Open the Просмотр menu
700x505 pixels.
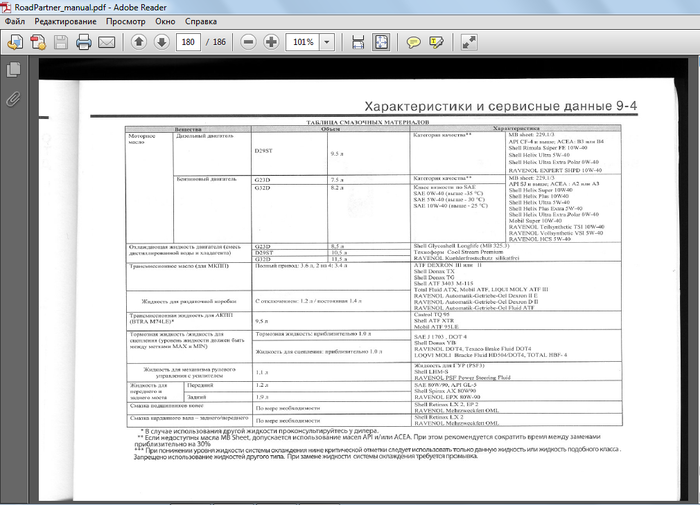(125, 21)
